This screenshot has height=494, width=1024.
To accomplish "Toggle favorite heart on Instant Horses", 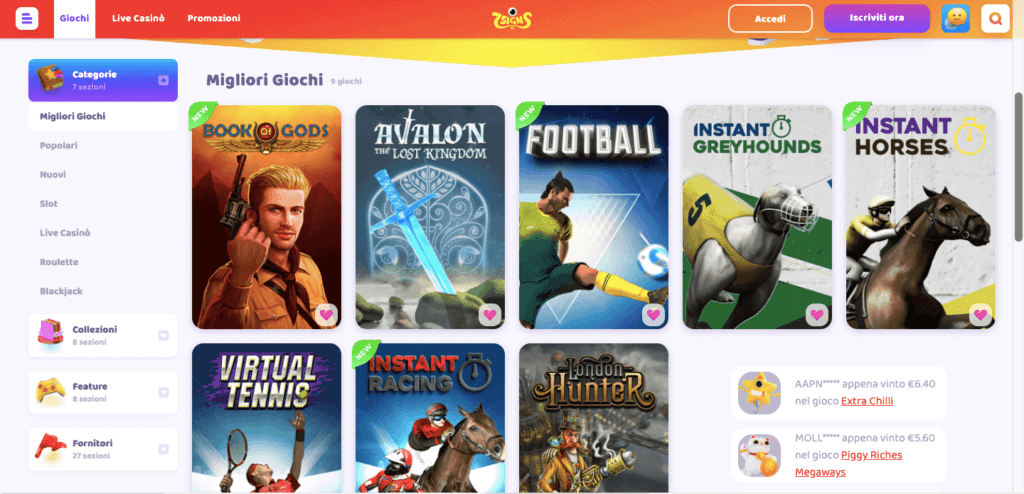I will coord(980,315).
